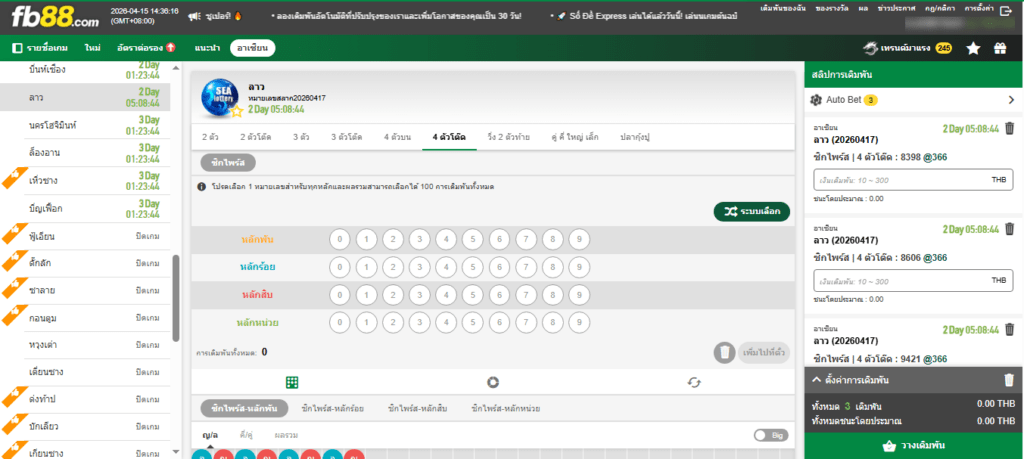Click the วางเดิมพัน place bet button
The image size is (1024, 459).
914,446
